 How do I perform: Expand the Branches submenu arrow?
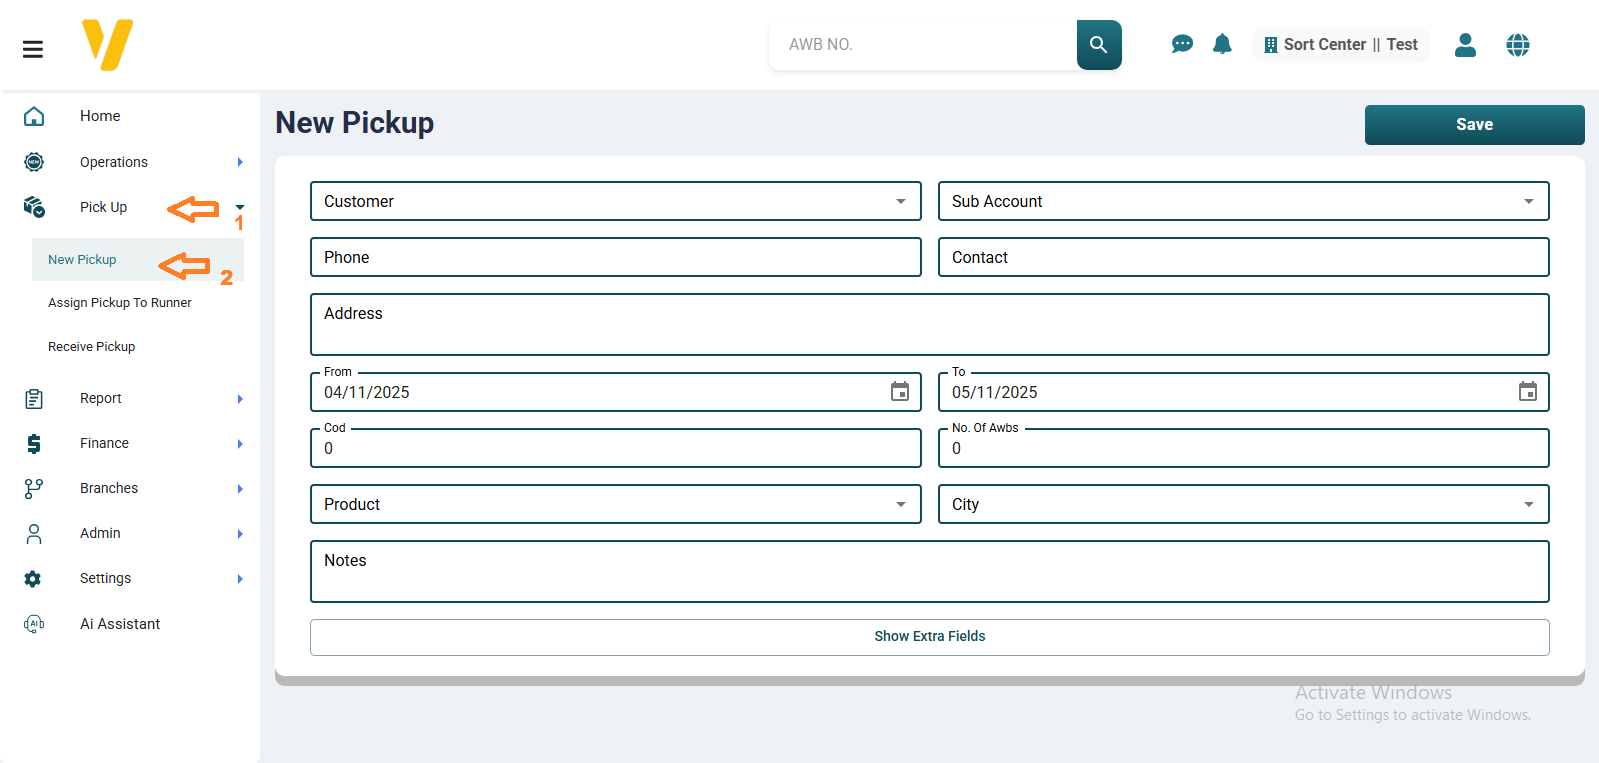click(x=240, y=489)
